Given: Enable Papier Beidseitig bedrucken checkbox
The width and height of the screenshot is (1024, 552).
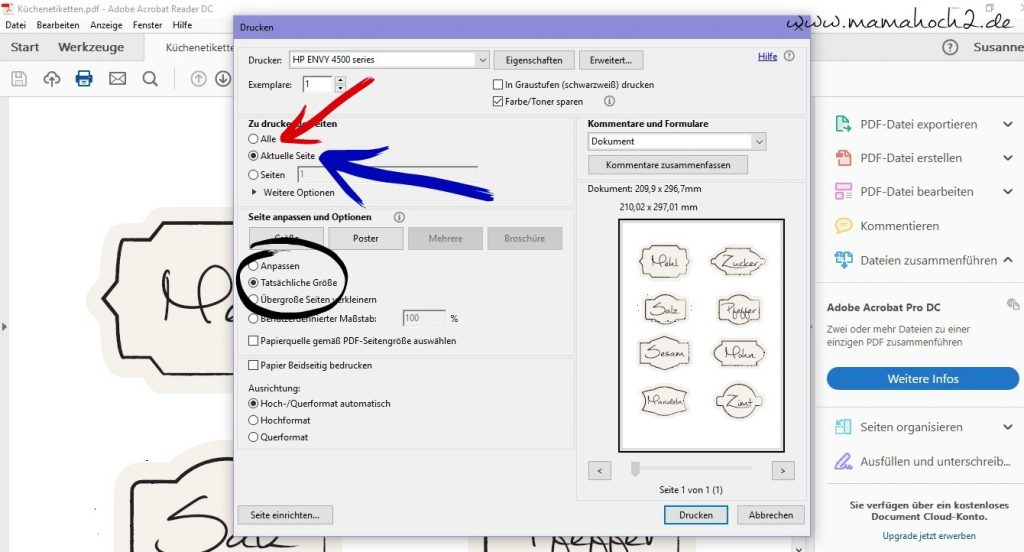Looking at the screenshot, I should (x=253, y=365).
